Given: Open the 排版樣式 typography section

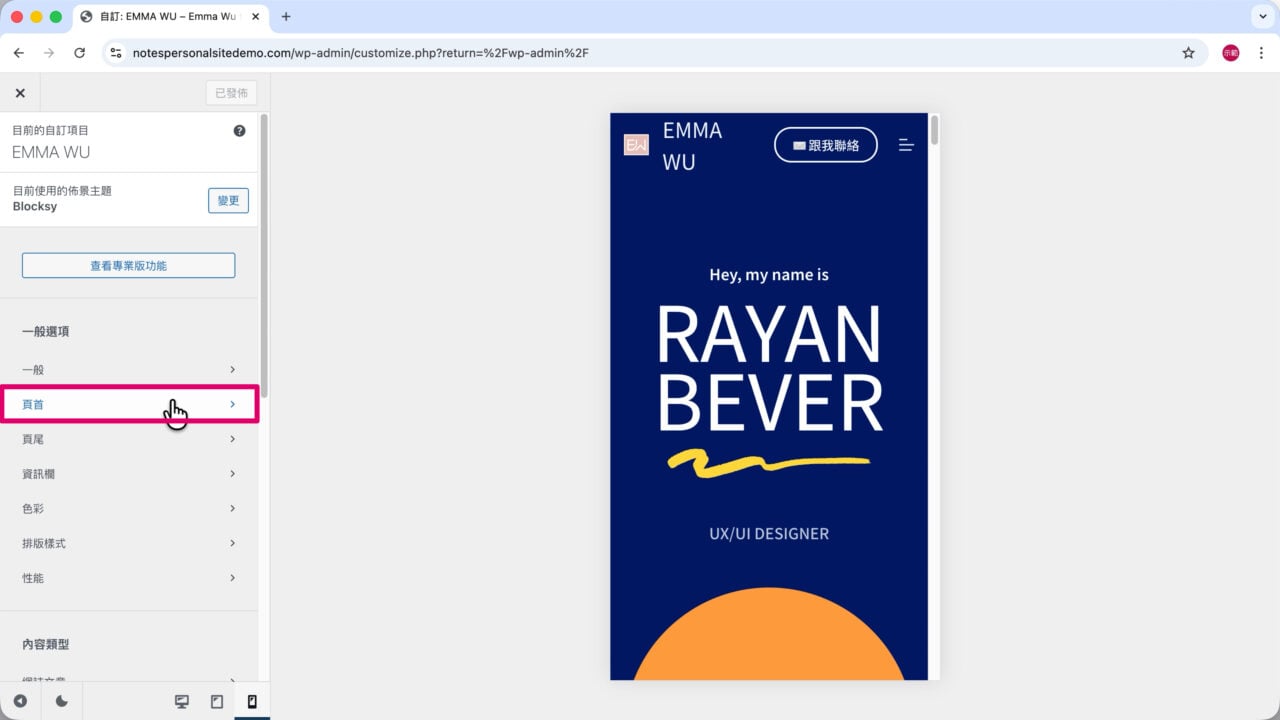Looking at the screenshot, I should pos(129,543).
